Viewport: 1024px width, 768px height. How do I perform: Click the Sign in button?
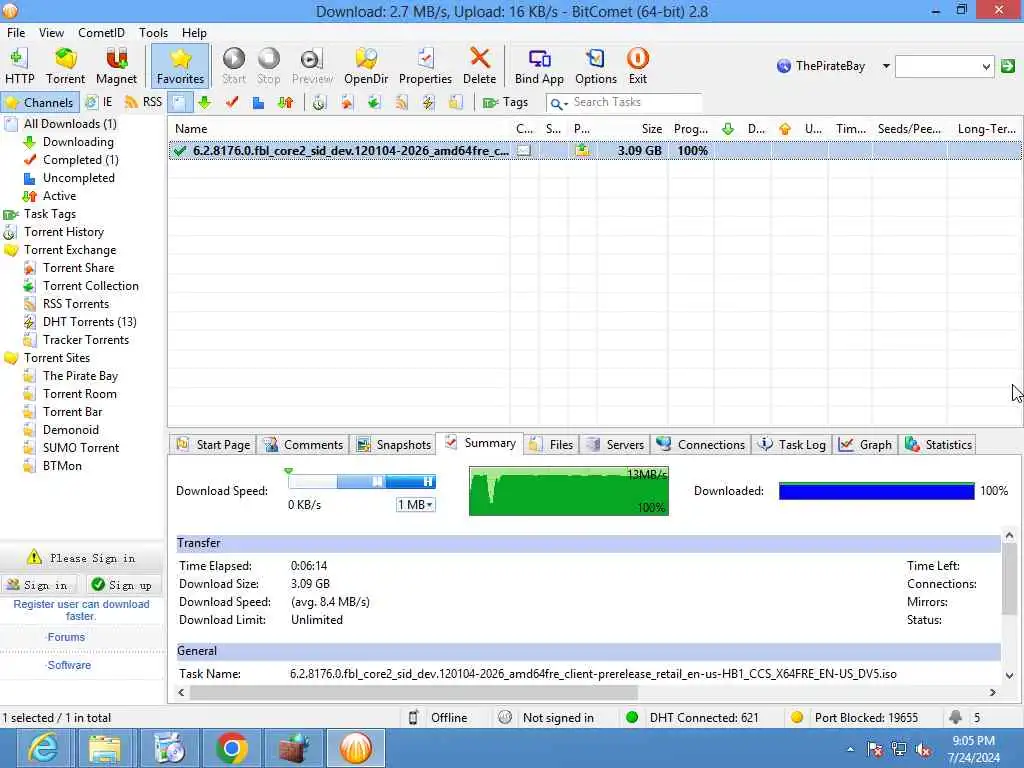tap(38, 585)
